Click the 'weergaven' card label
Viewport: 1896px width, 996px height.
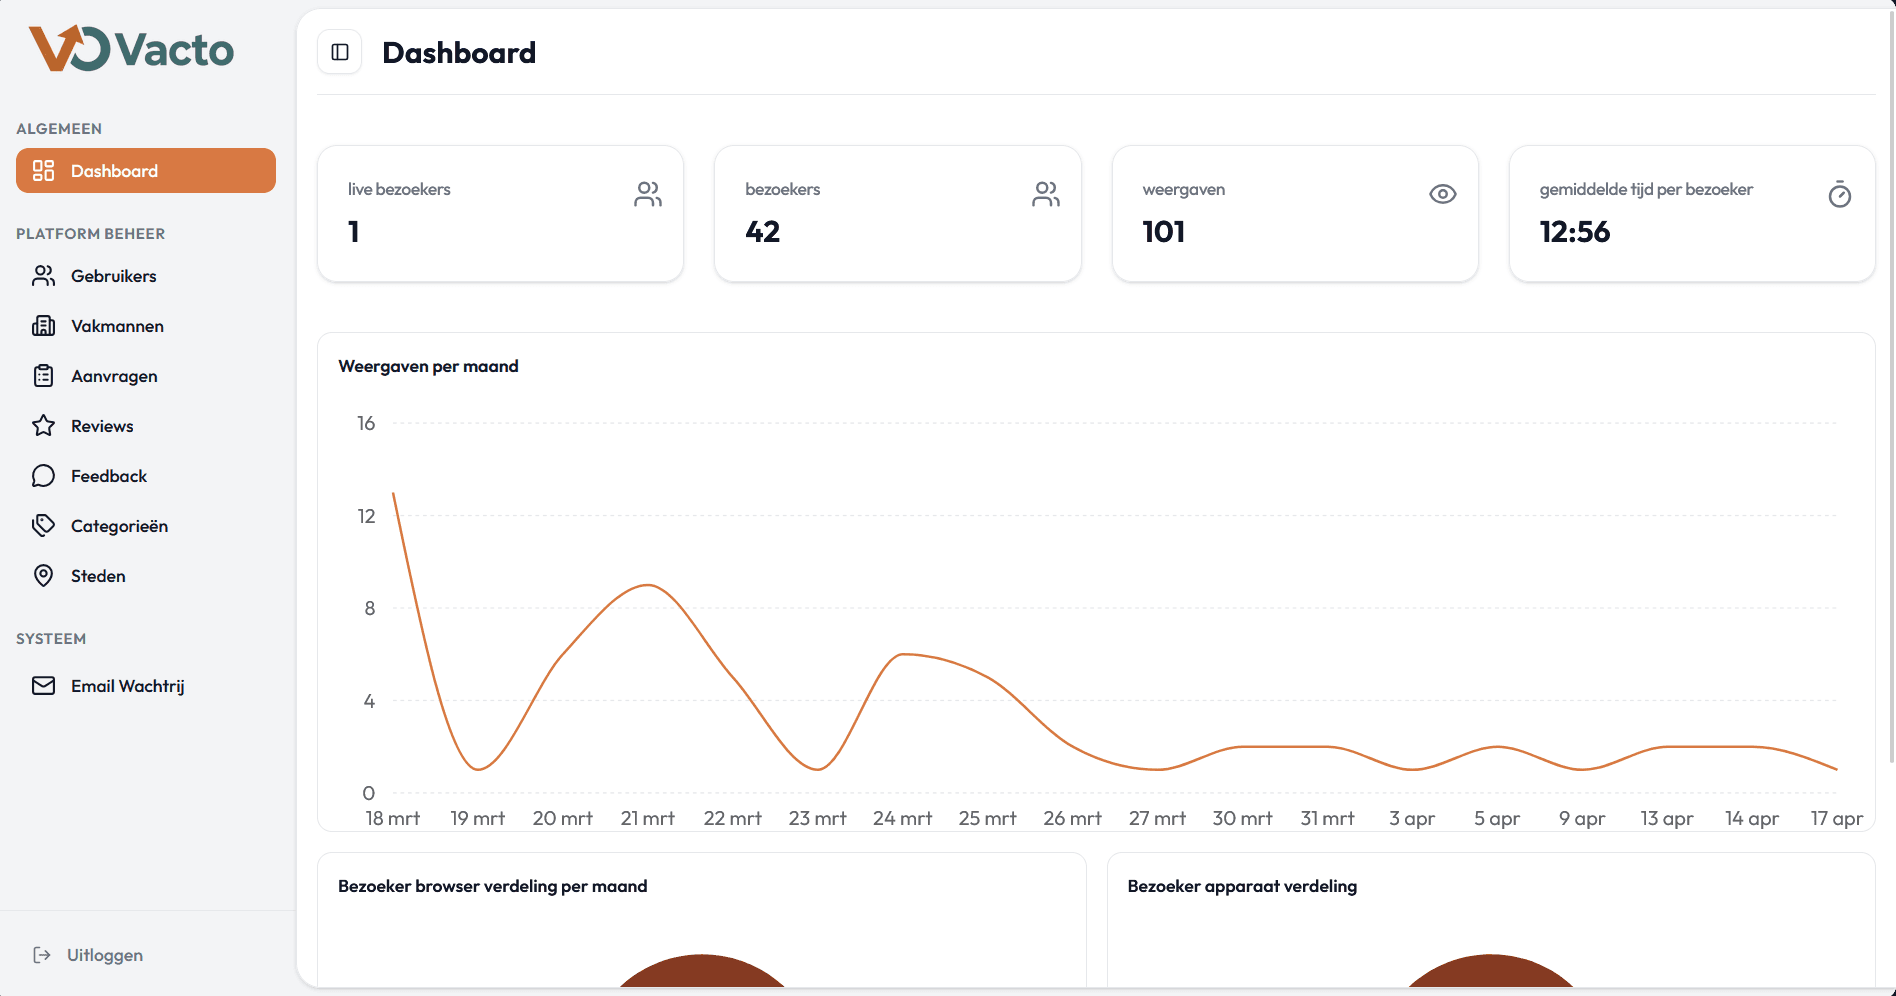[x=1184, y=189]
